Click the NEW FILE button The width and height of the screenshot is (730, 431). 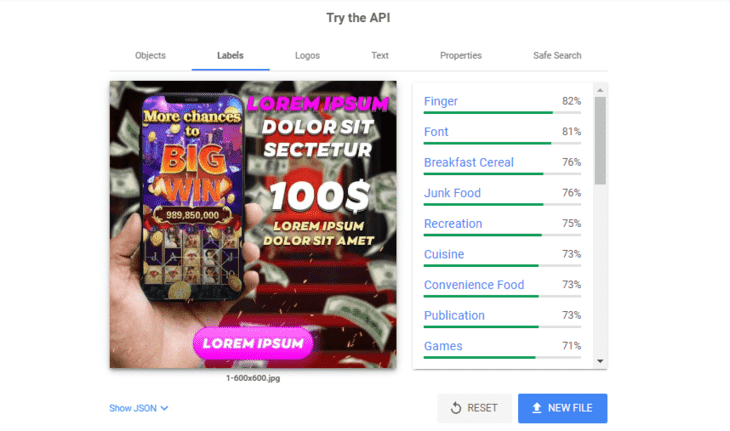pyautogui.click(x=562, y=408)
